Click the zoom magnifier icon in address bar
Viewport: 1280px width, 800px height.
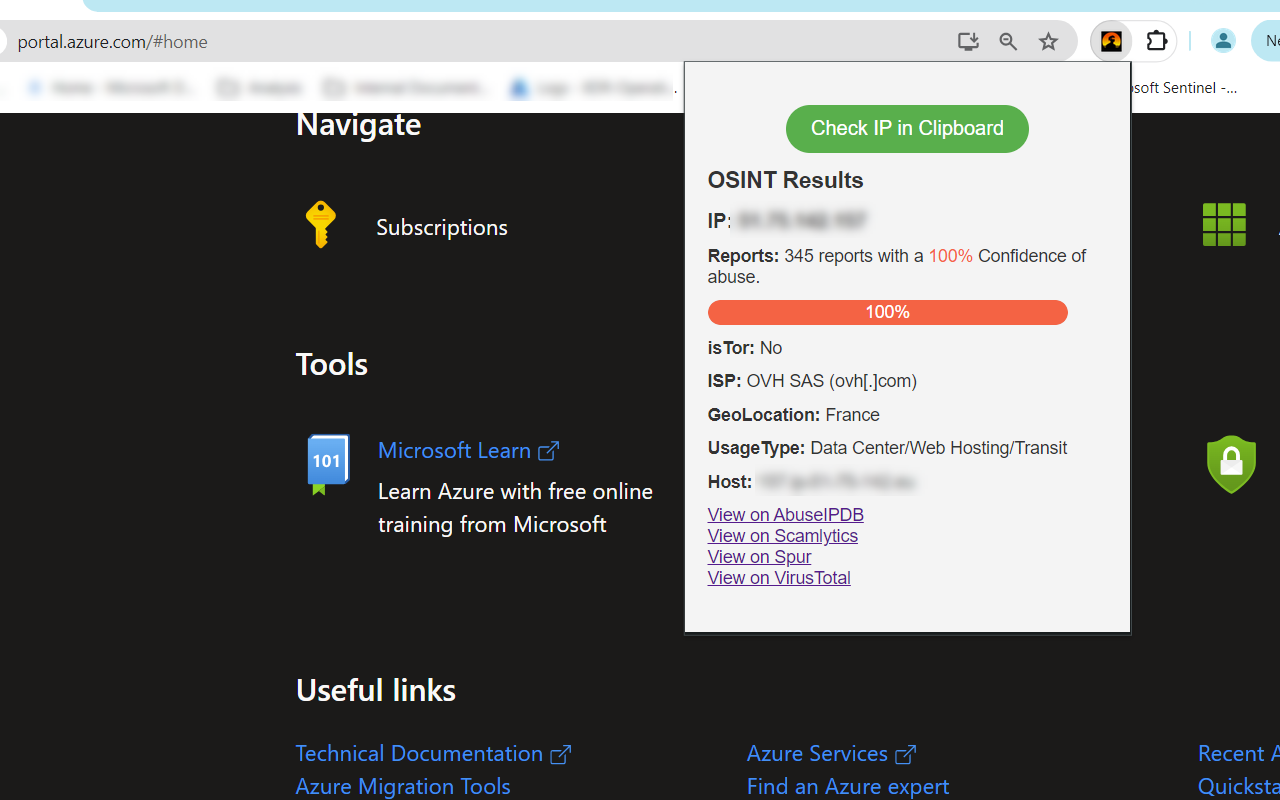(x=1008, y=41)
